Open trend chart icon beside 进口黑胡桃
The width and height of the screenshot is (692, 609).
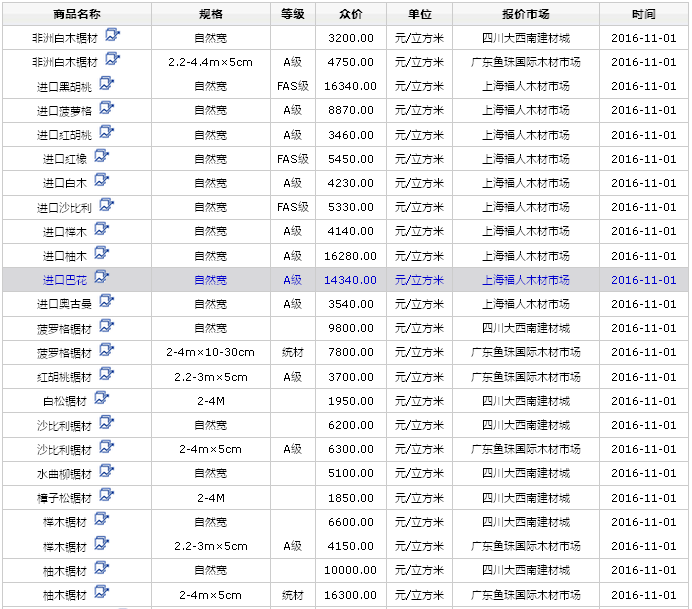pyautogui.click(x=106, y=84)
